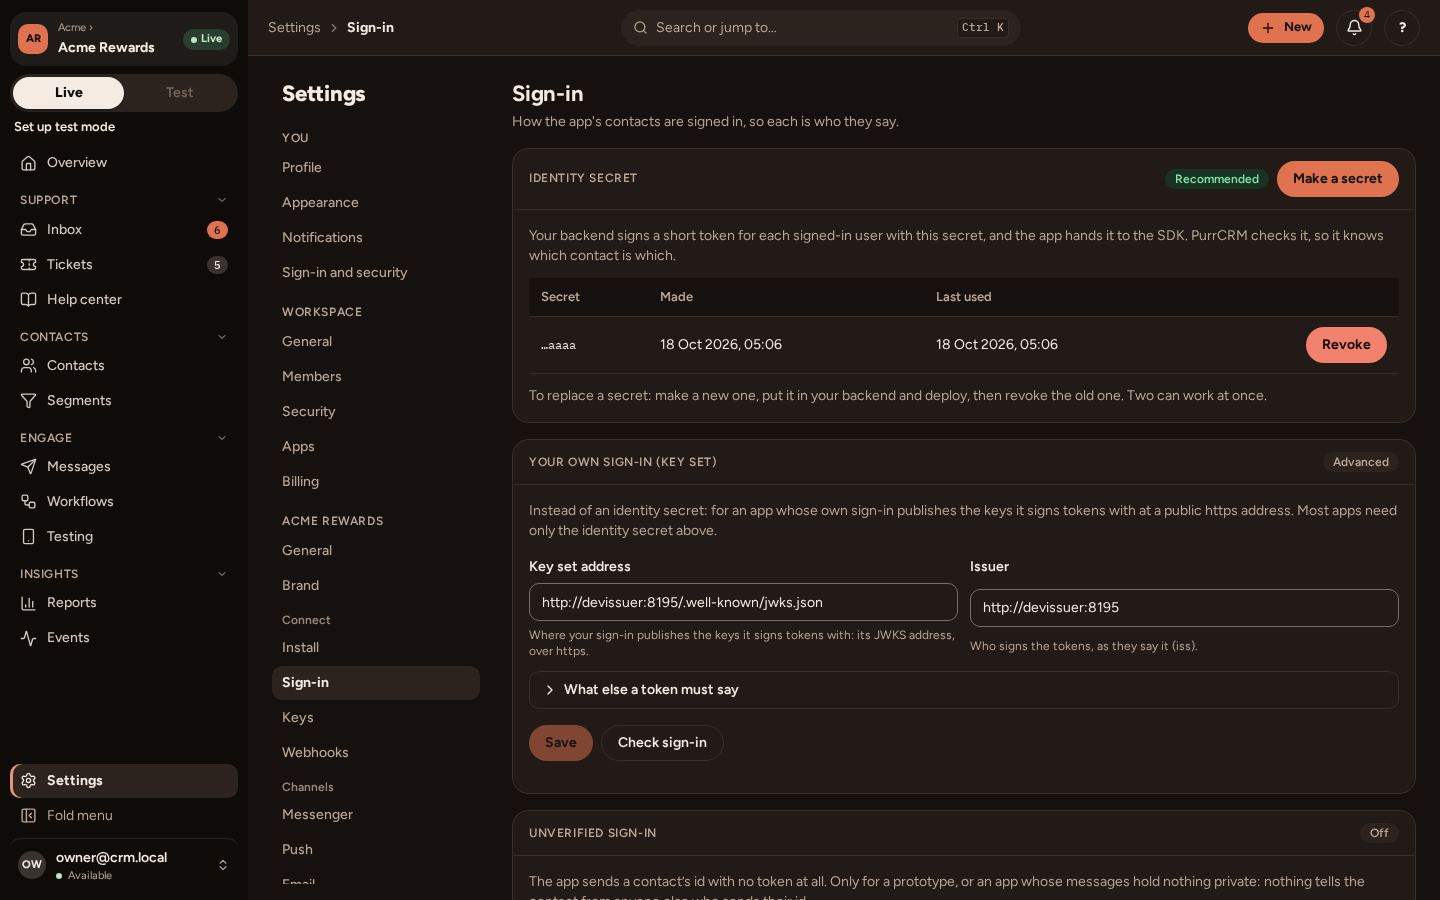Collapse the Contacts sidebar section
Viewport: 1440px width, 900px height.
(x=222, y=337)
